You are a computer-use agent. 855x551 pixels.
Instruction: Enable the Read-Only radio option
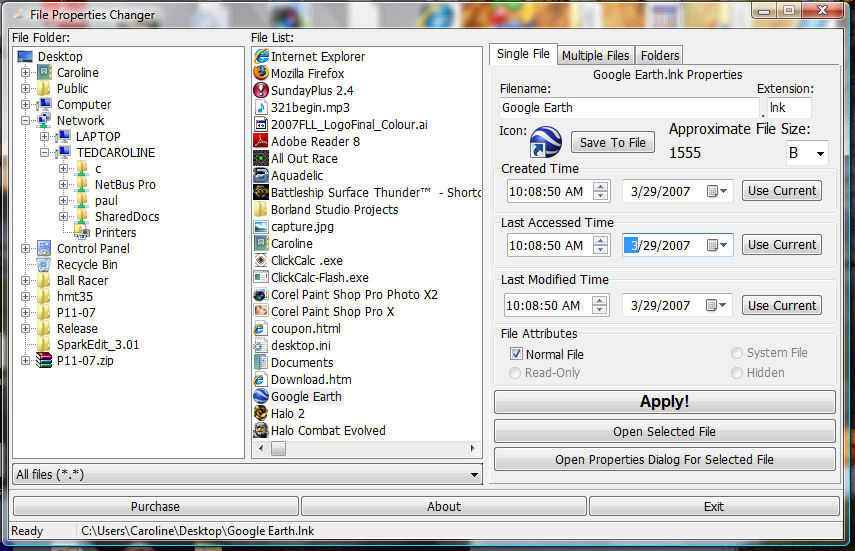[x=516, y=373]
